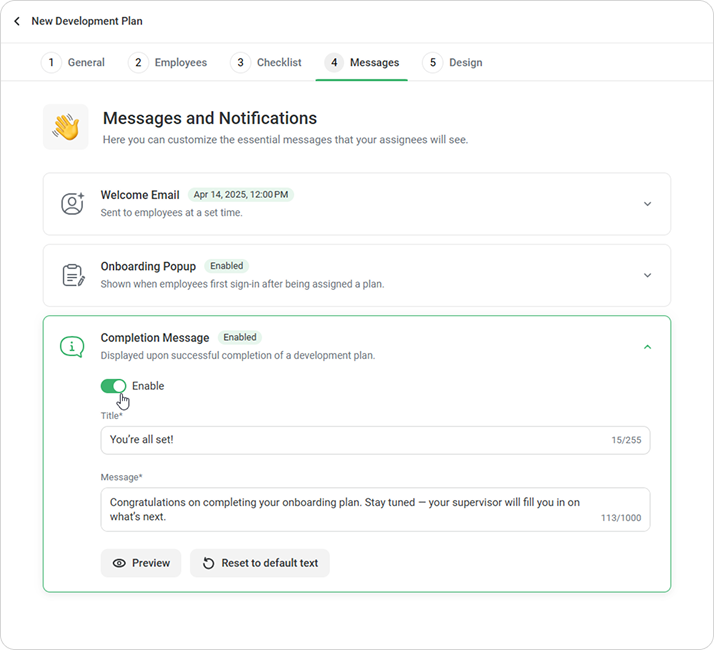The image size is (714, 650).
Task: Click the waving hand emoji icon
Action: tap(66, 127)
